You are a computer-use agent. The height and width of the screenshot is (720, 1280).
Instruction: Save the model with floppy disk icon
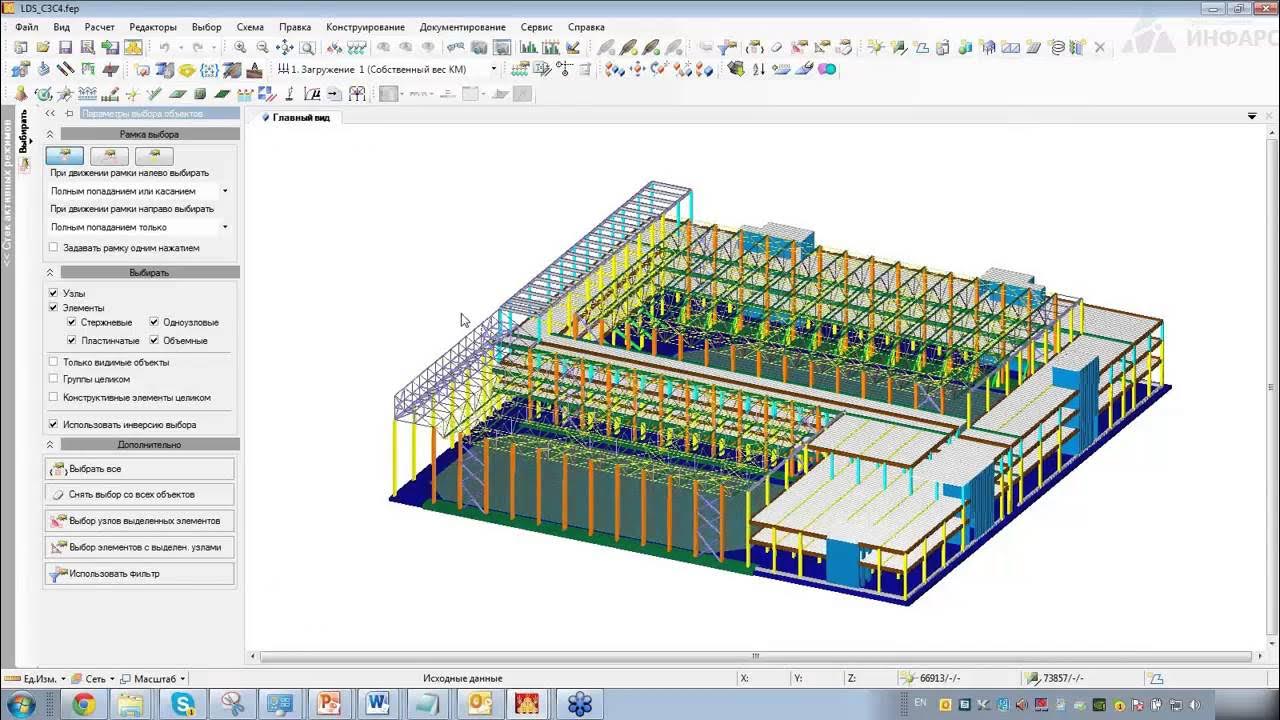coord(65,47)
